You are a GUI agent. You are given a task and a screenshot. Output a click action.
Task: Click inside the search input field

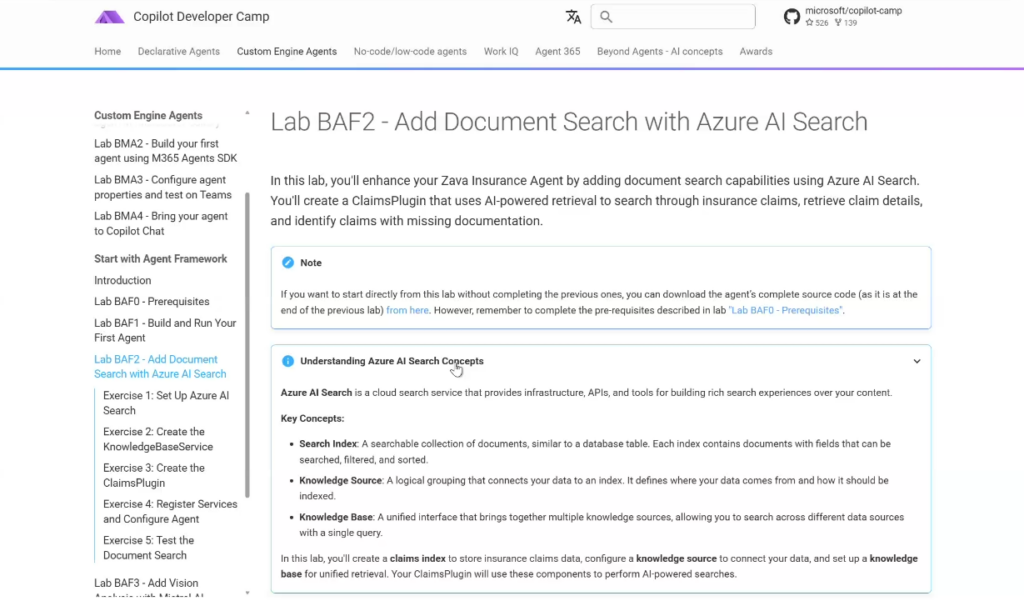pos(673,17)
